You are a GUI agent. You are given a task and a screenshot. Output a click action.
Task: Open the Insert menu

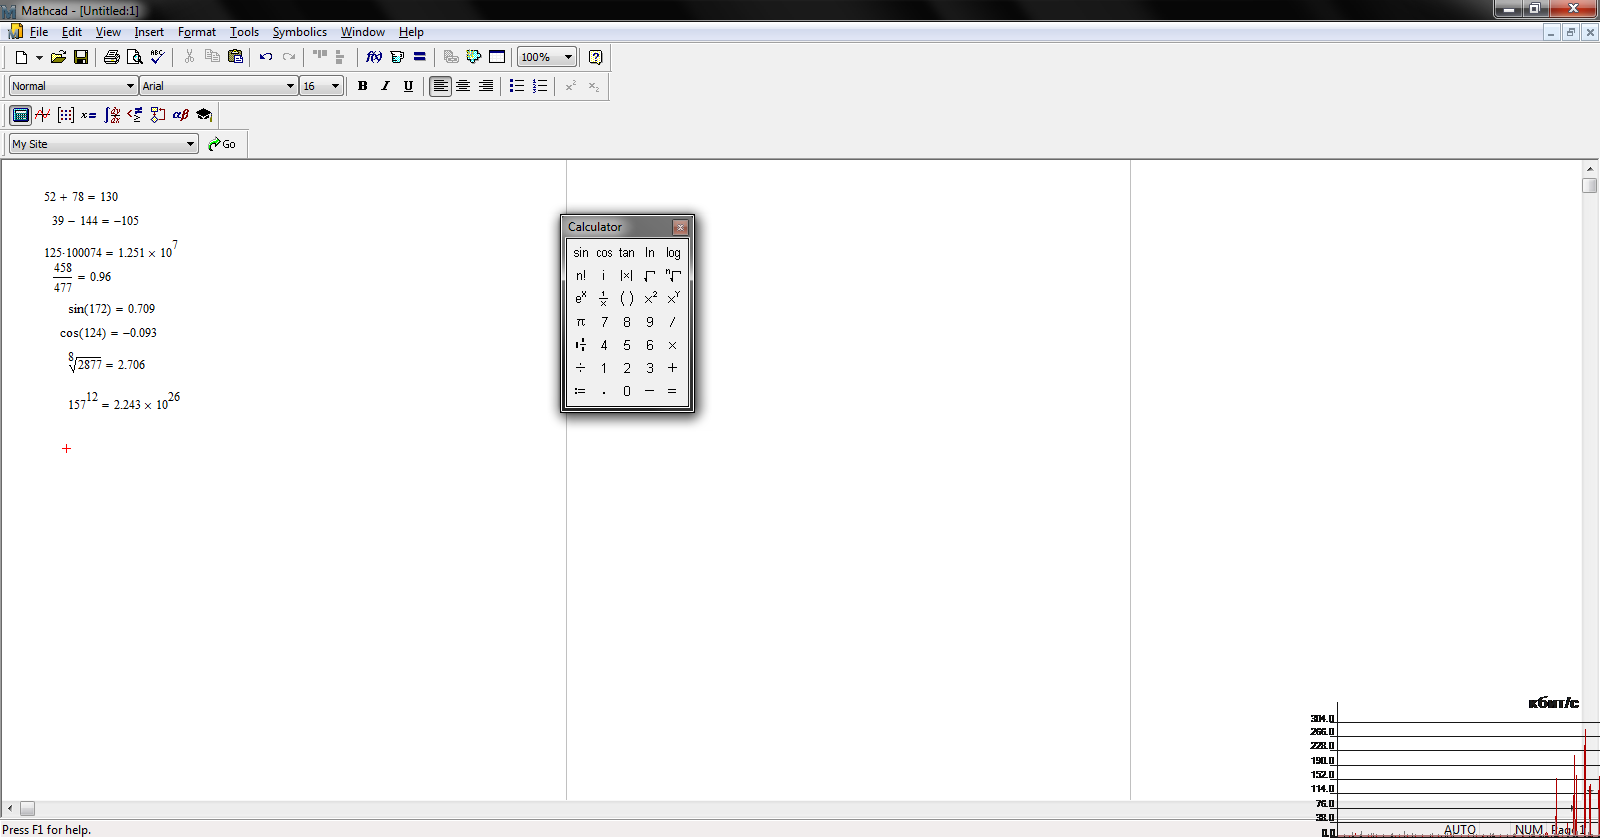(149, 32)
